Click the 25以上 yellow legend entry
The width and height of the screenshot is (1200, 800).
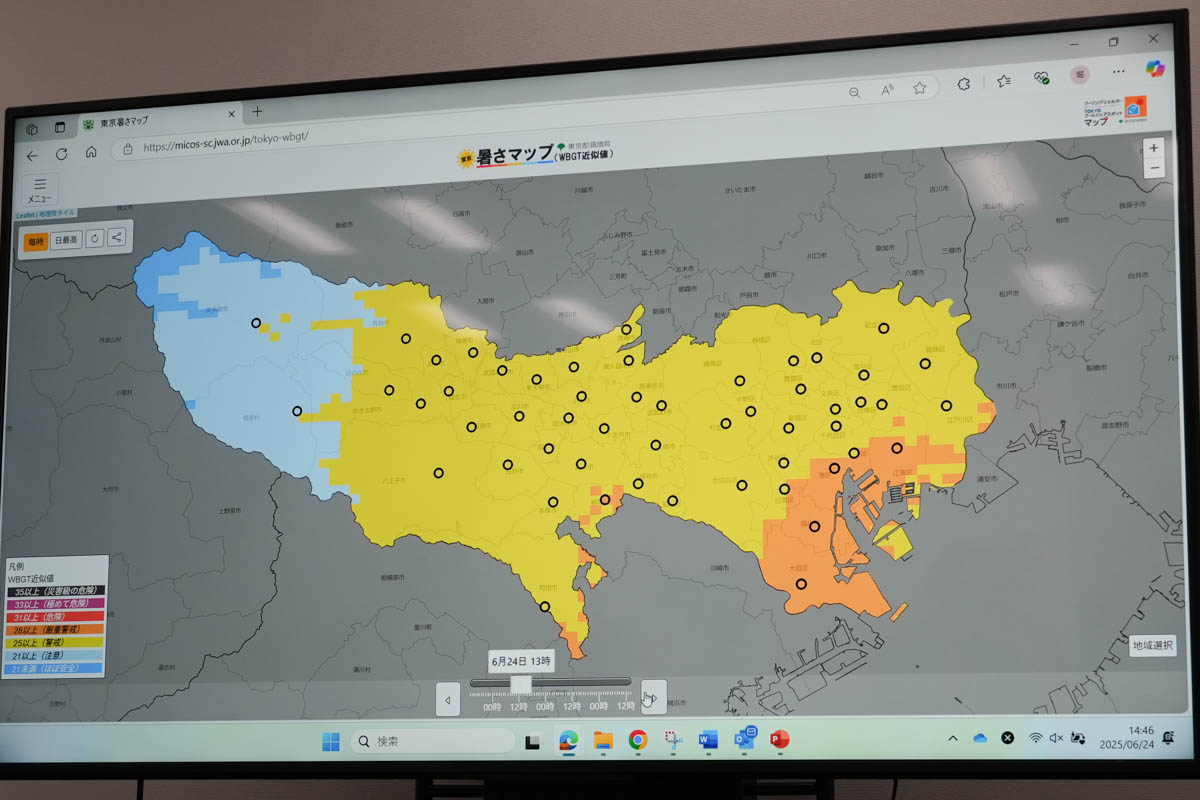coord(55,643)
